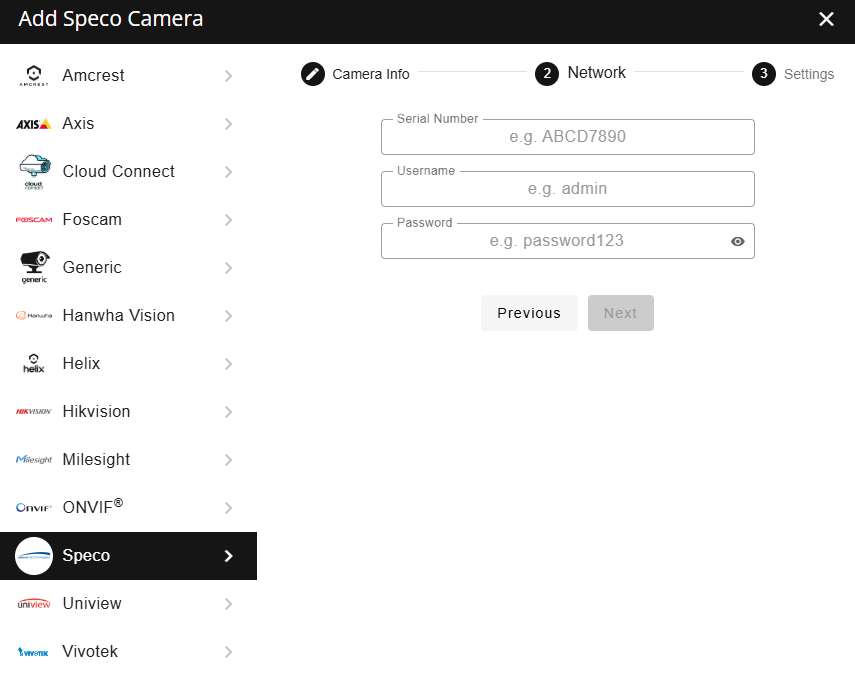Expand the Amcrest row chevron
The image size is (855, 679).
pyautogui.click(x=228, y=76)
